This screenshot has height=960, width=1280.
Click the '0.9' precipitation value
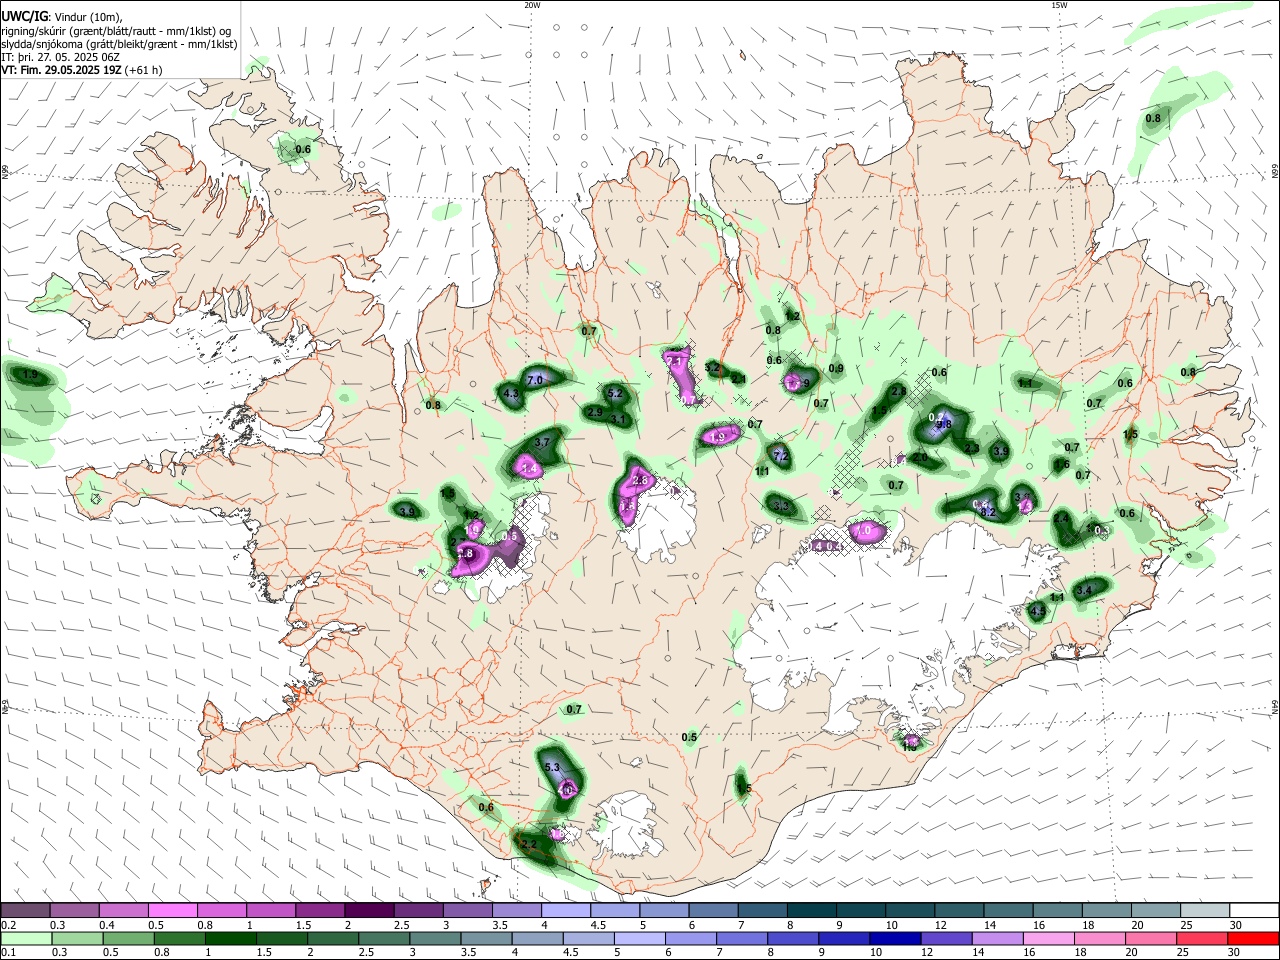(x=836, y=368)
